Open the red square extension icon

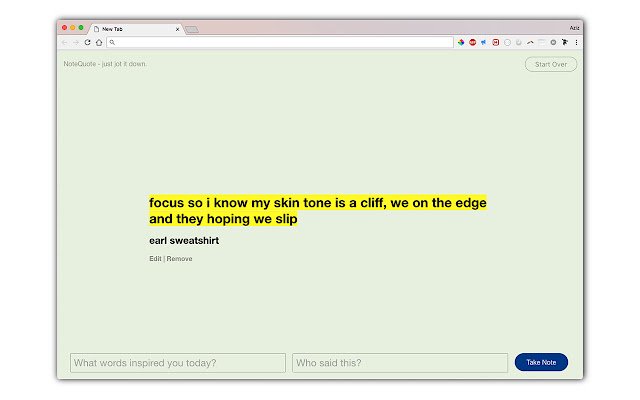[496, 42]
